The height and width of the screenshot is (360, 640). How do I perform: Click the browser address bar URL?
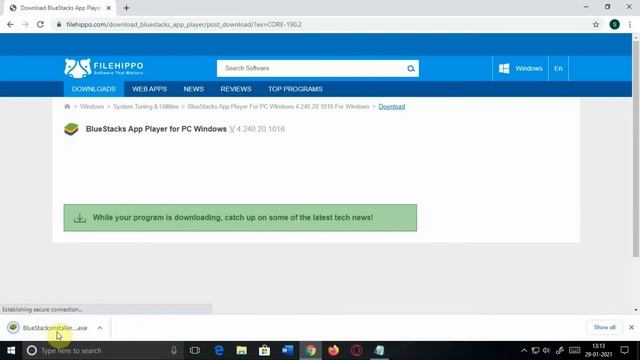[184, 24]
